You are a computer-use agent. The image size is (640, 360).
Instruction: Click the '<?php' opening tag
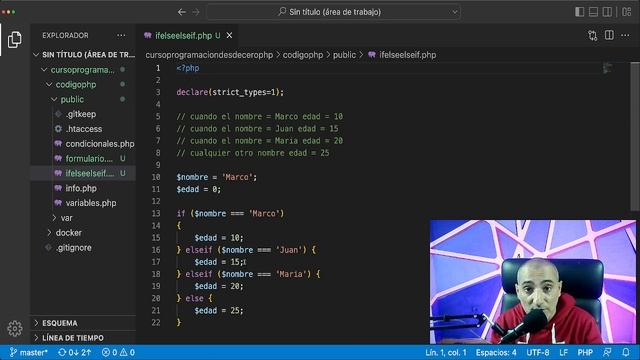[x=188, y=68]
